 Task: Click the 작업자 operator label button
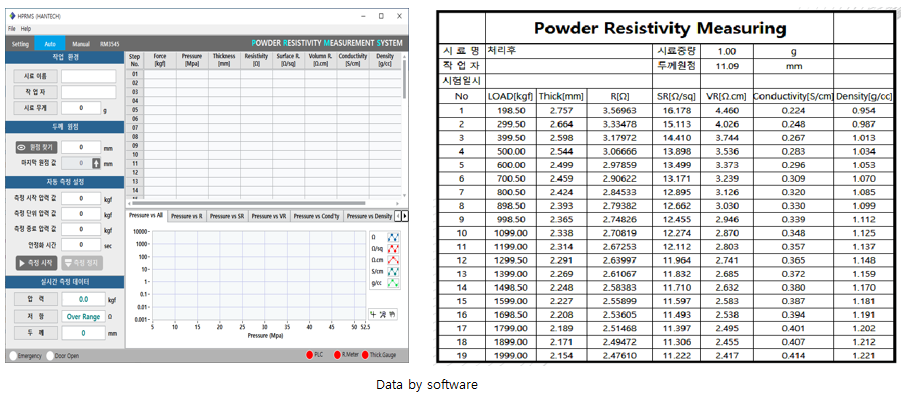pos(36,92)
